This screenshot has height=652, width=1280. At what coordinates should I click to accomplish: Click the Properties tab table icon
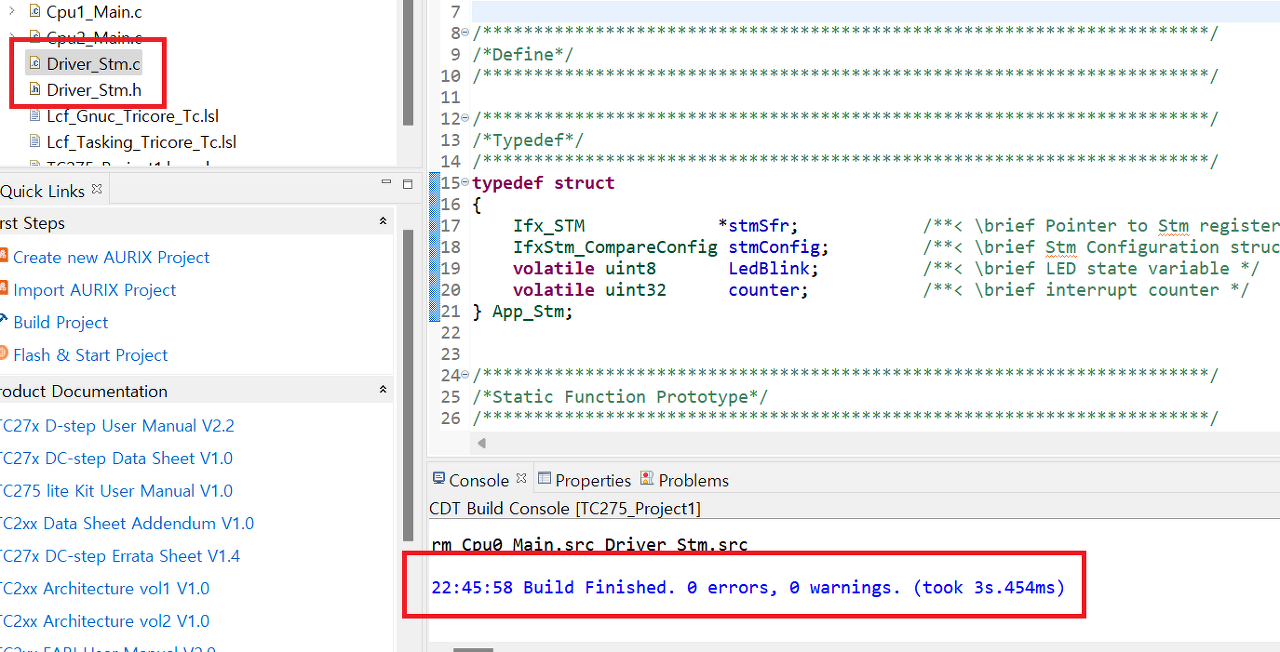coord(544,480)
